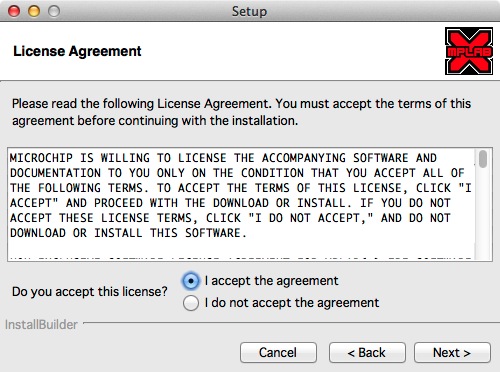Click the "License Agreement" heading
500x372 pixels.
77,51
